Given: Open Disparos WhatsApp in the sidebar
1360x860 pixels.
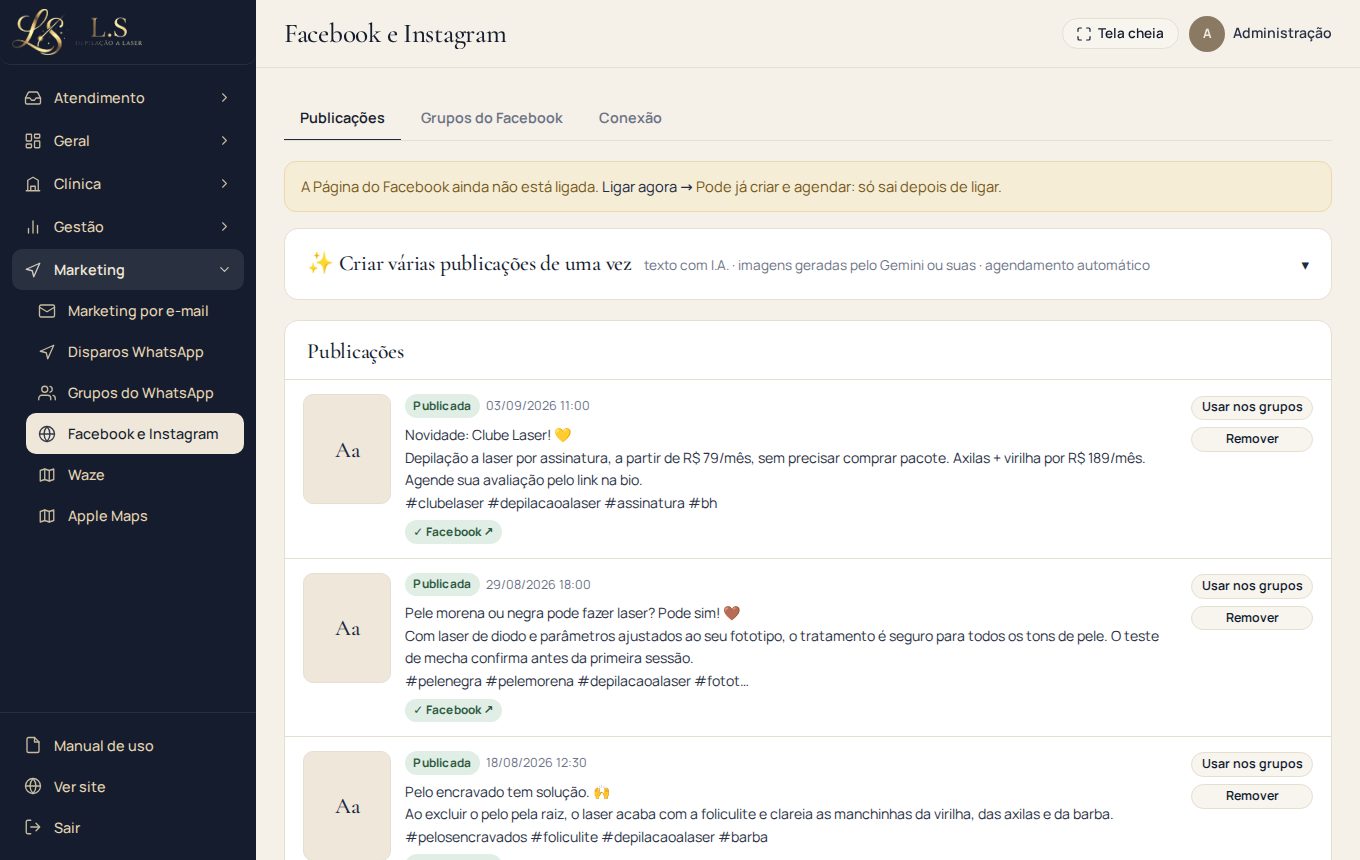Looking at the screenshot, I should (135, 352).
